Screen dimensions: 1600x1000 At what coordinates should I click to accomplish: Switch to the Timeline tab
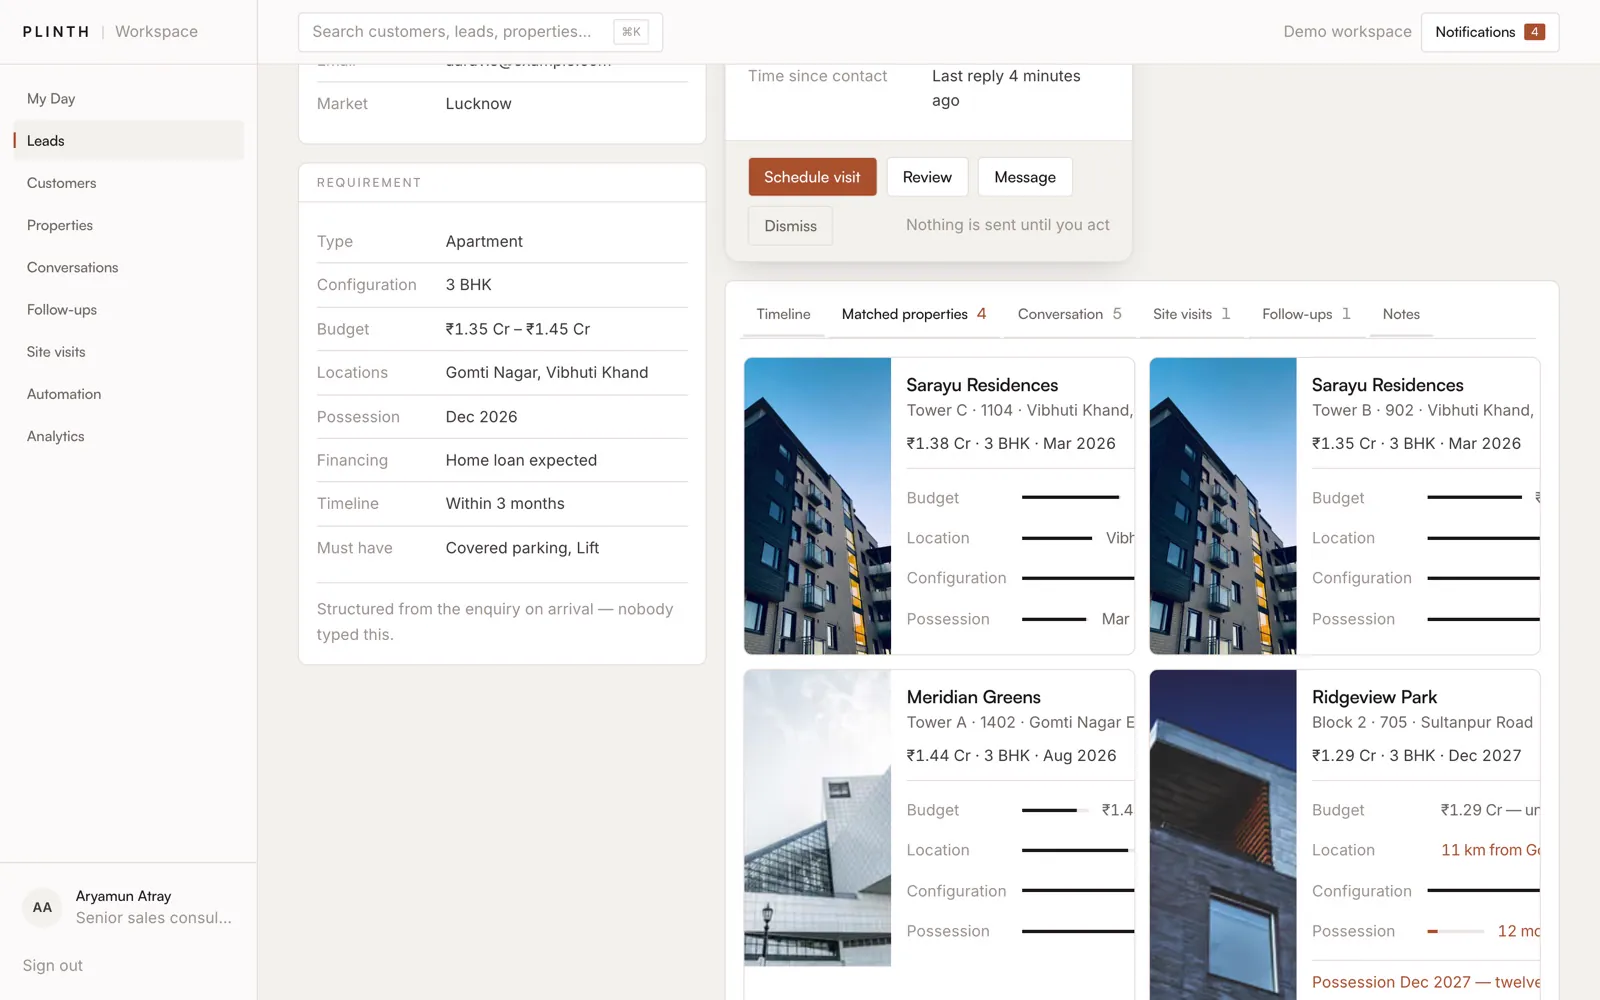(783, 314)
